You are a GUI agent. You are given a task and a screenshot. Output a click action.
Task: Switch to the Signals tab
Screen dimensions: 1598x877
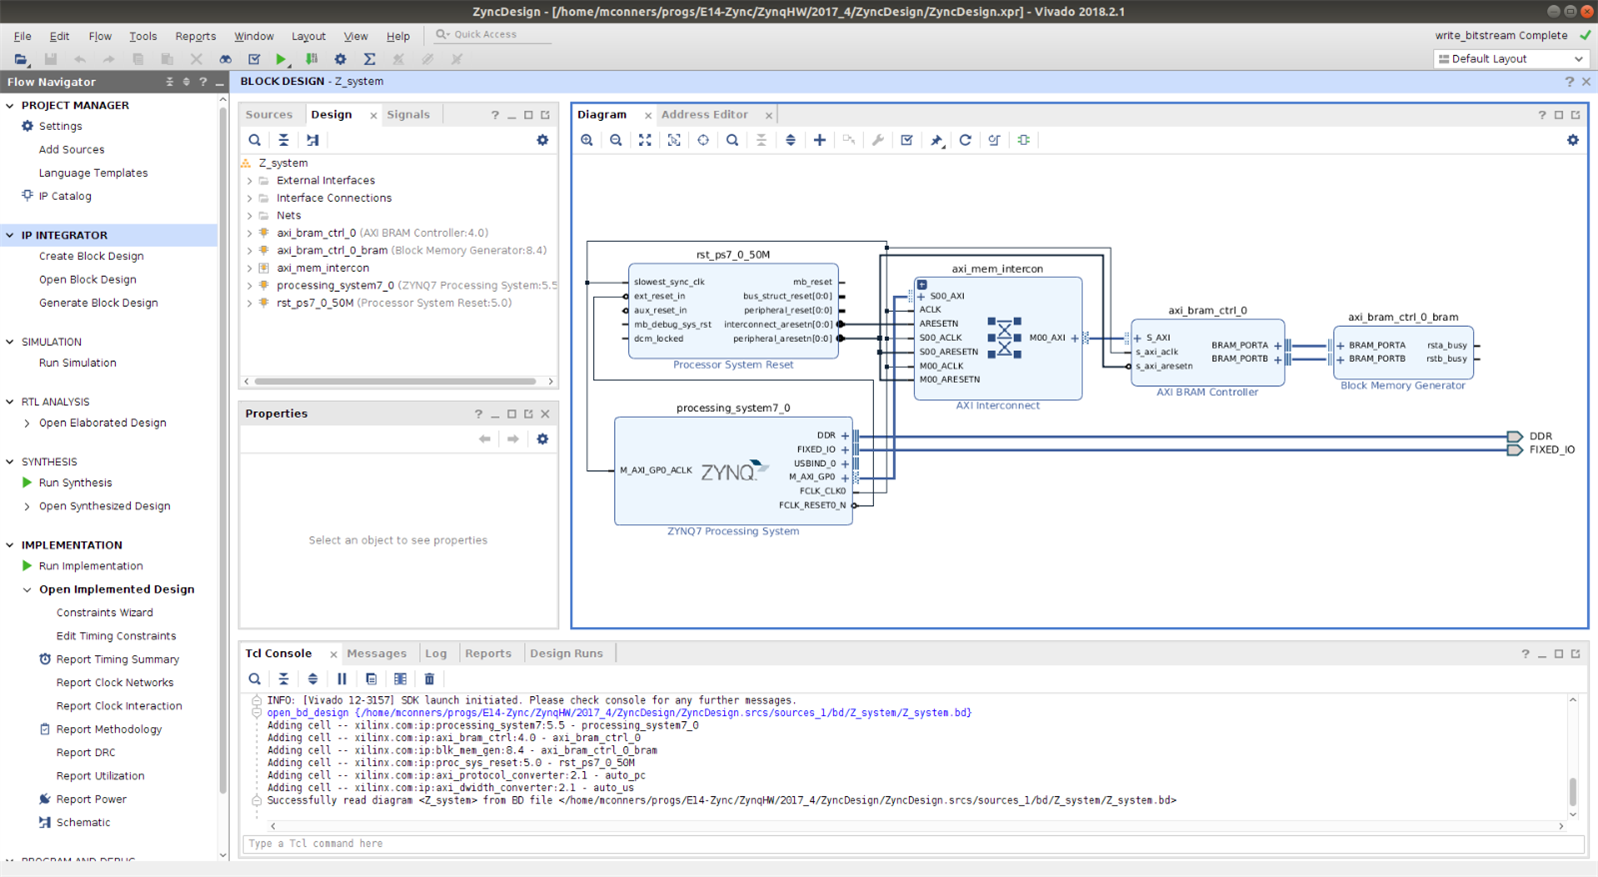(x=408, y=115)
